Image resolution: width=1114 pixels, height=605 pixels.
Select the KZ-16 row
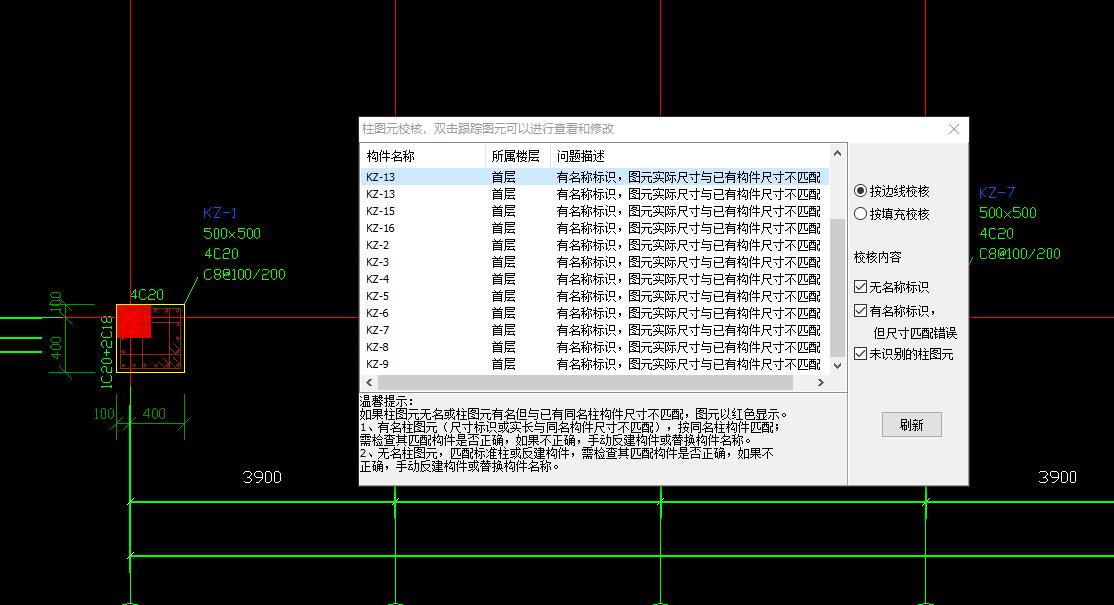pos(595,228)
